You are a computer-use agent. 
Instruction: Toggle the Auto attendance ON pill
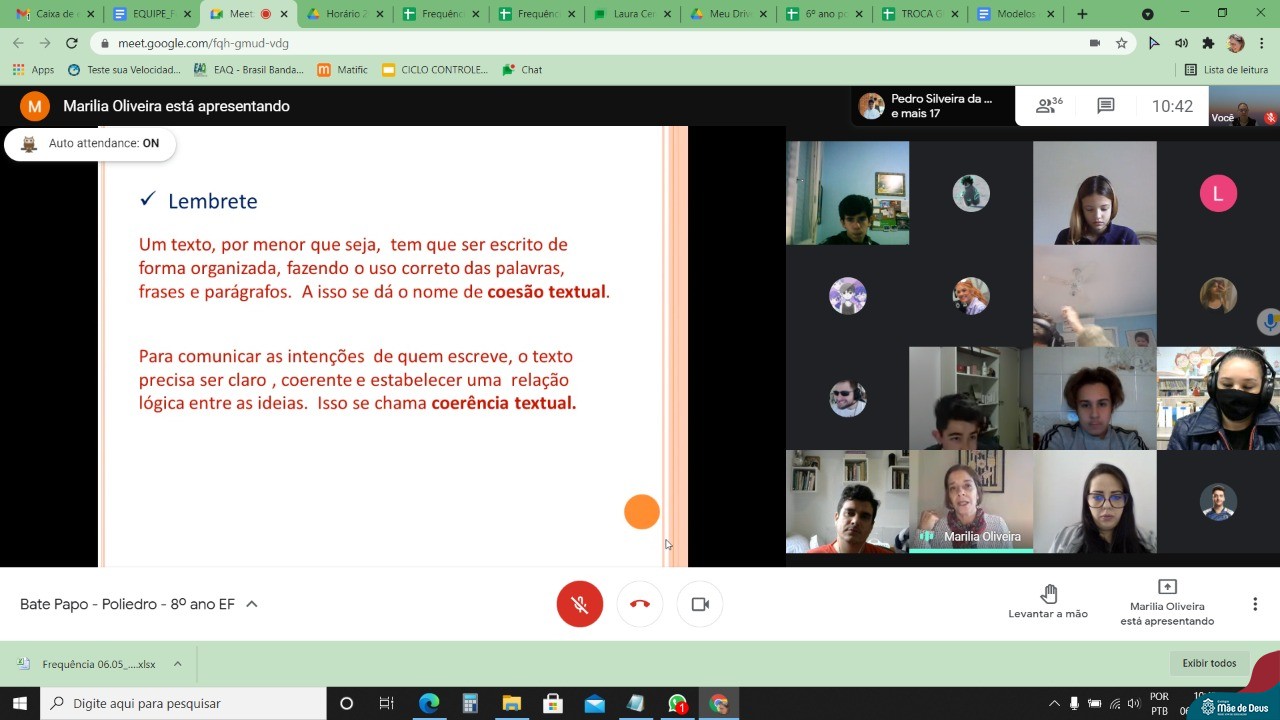[91, 144]
